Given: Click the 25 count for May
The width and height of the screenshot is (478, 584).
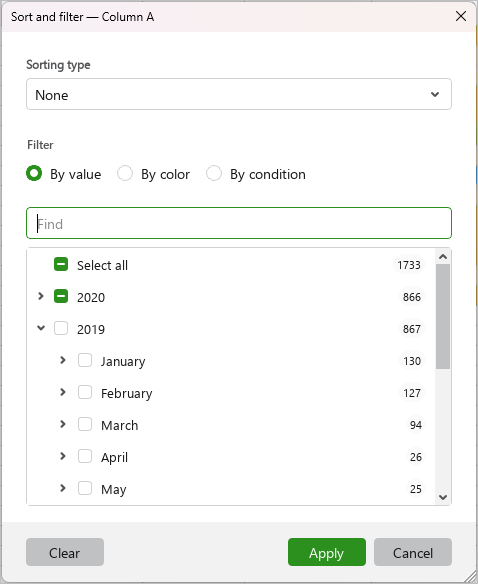Looking at the screenshot, I should [416, 489].
